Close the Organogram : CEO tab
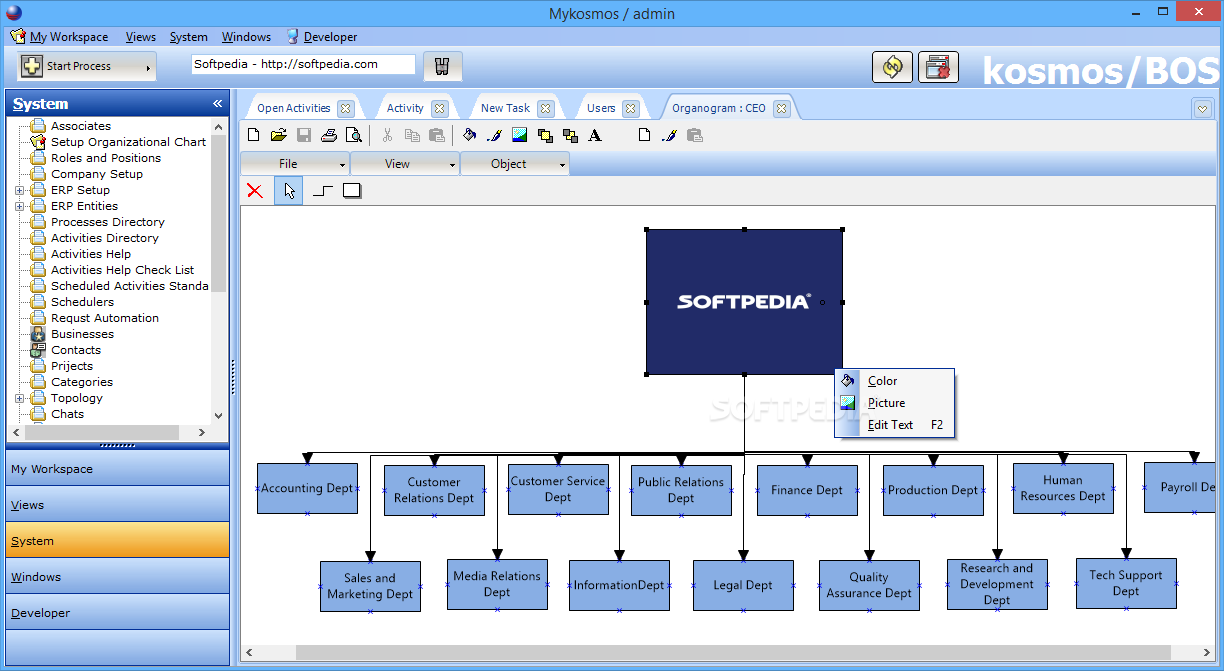This screenshot has height=671, width=1224. coord(782,108)
